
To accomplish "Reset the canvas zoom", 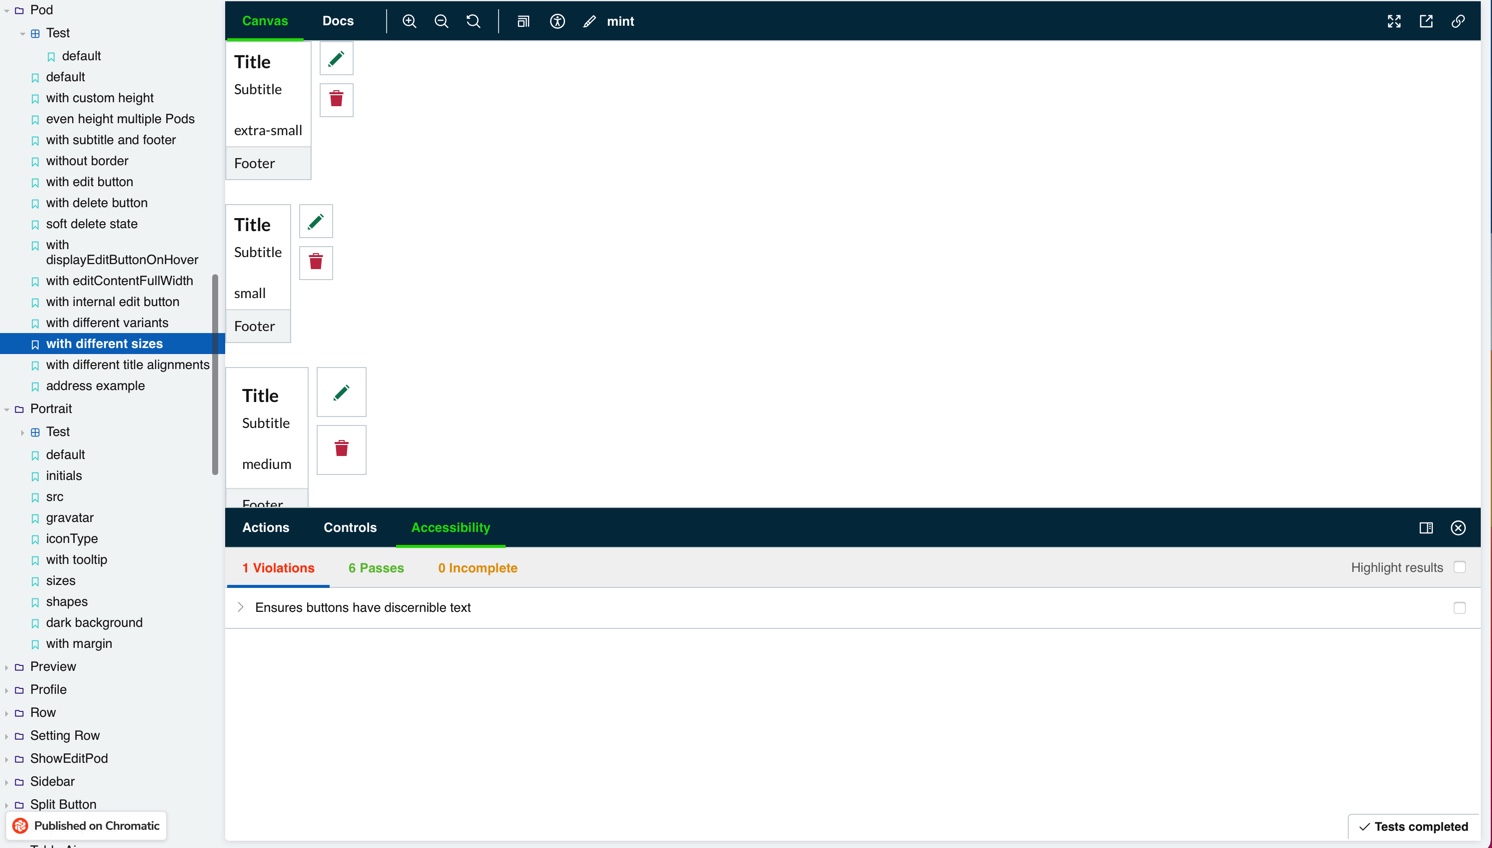I will point(473,21).
